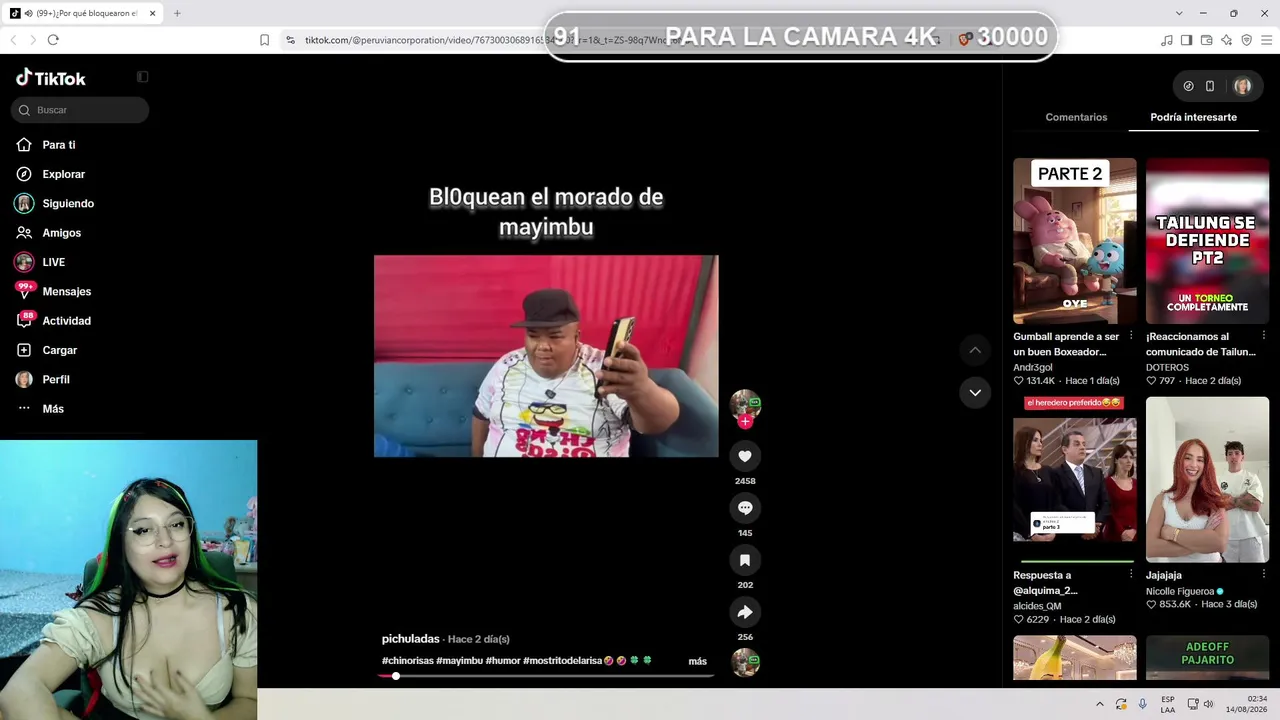Open the alcides_QM channel name

pyautogui.click(x=1037, y=606)
